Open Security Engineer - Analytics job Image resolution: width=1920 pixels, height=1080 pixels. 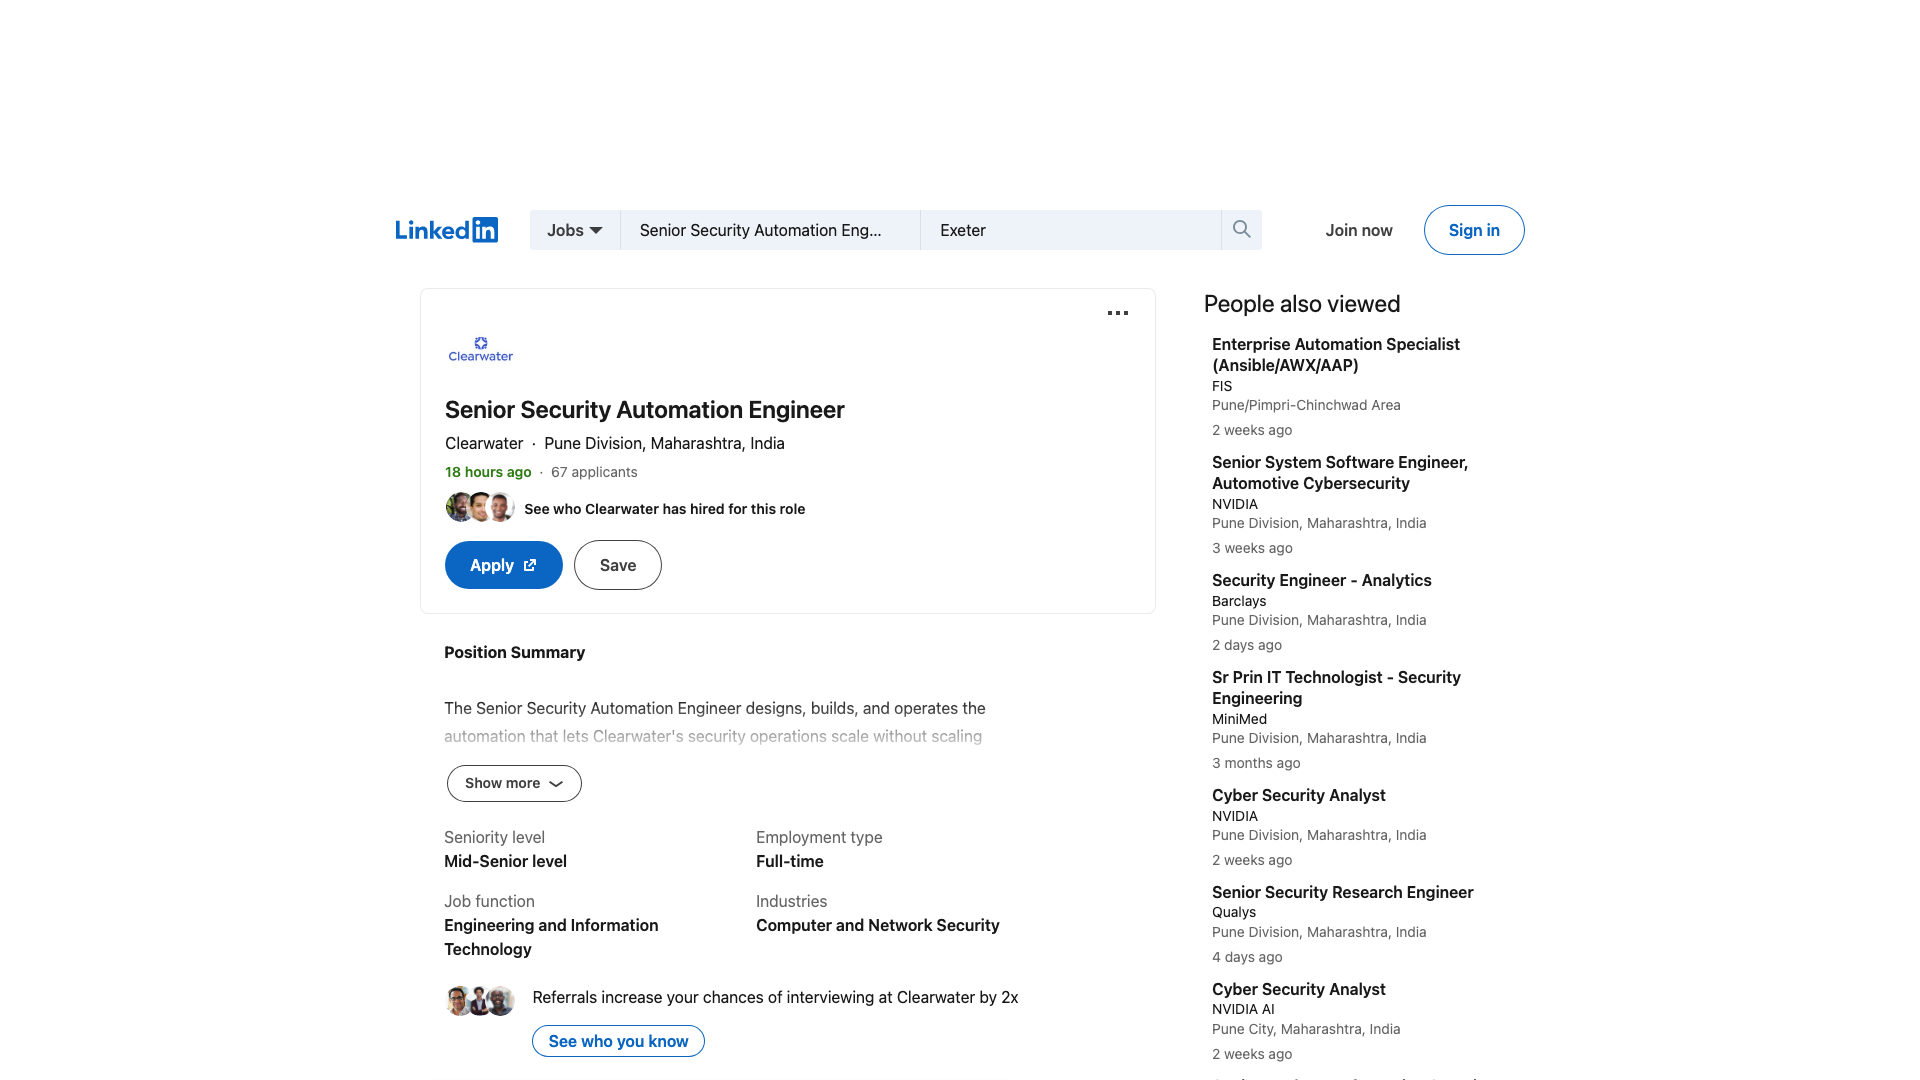point(1322,580)
